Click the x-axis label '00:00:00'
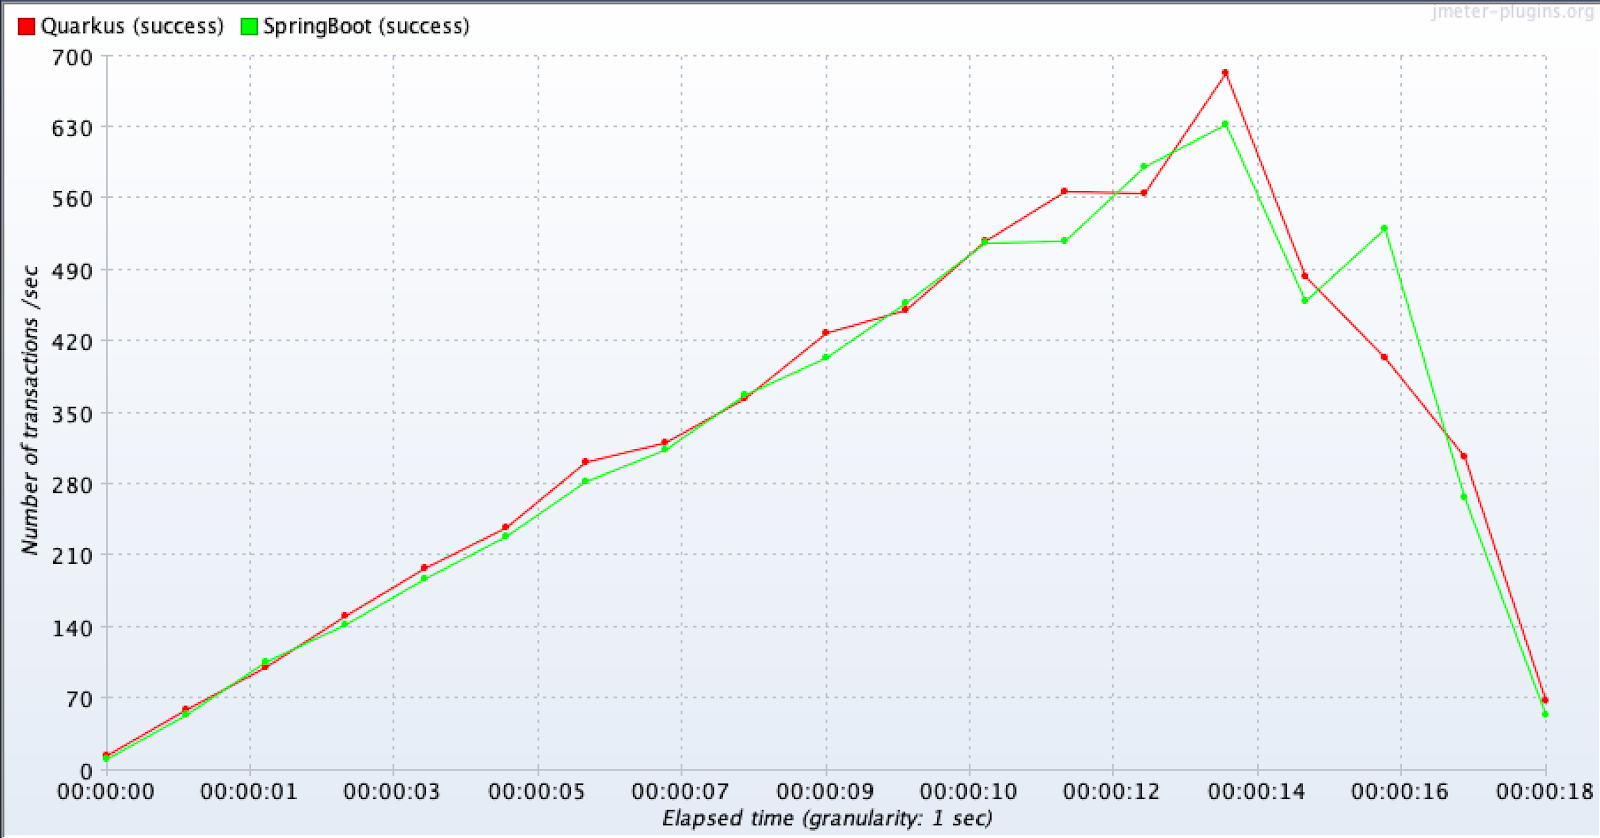 [x=106, y=792]
